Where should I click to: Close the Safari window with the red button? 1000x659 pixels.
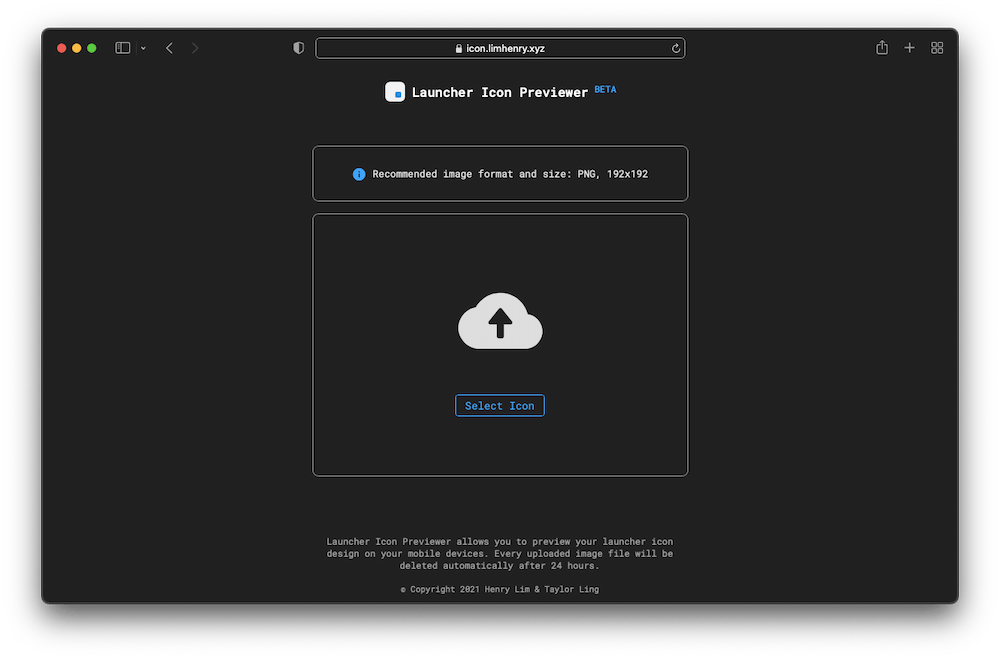pos(62,48)
